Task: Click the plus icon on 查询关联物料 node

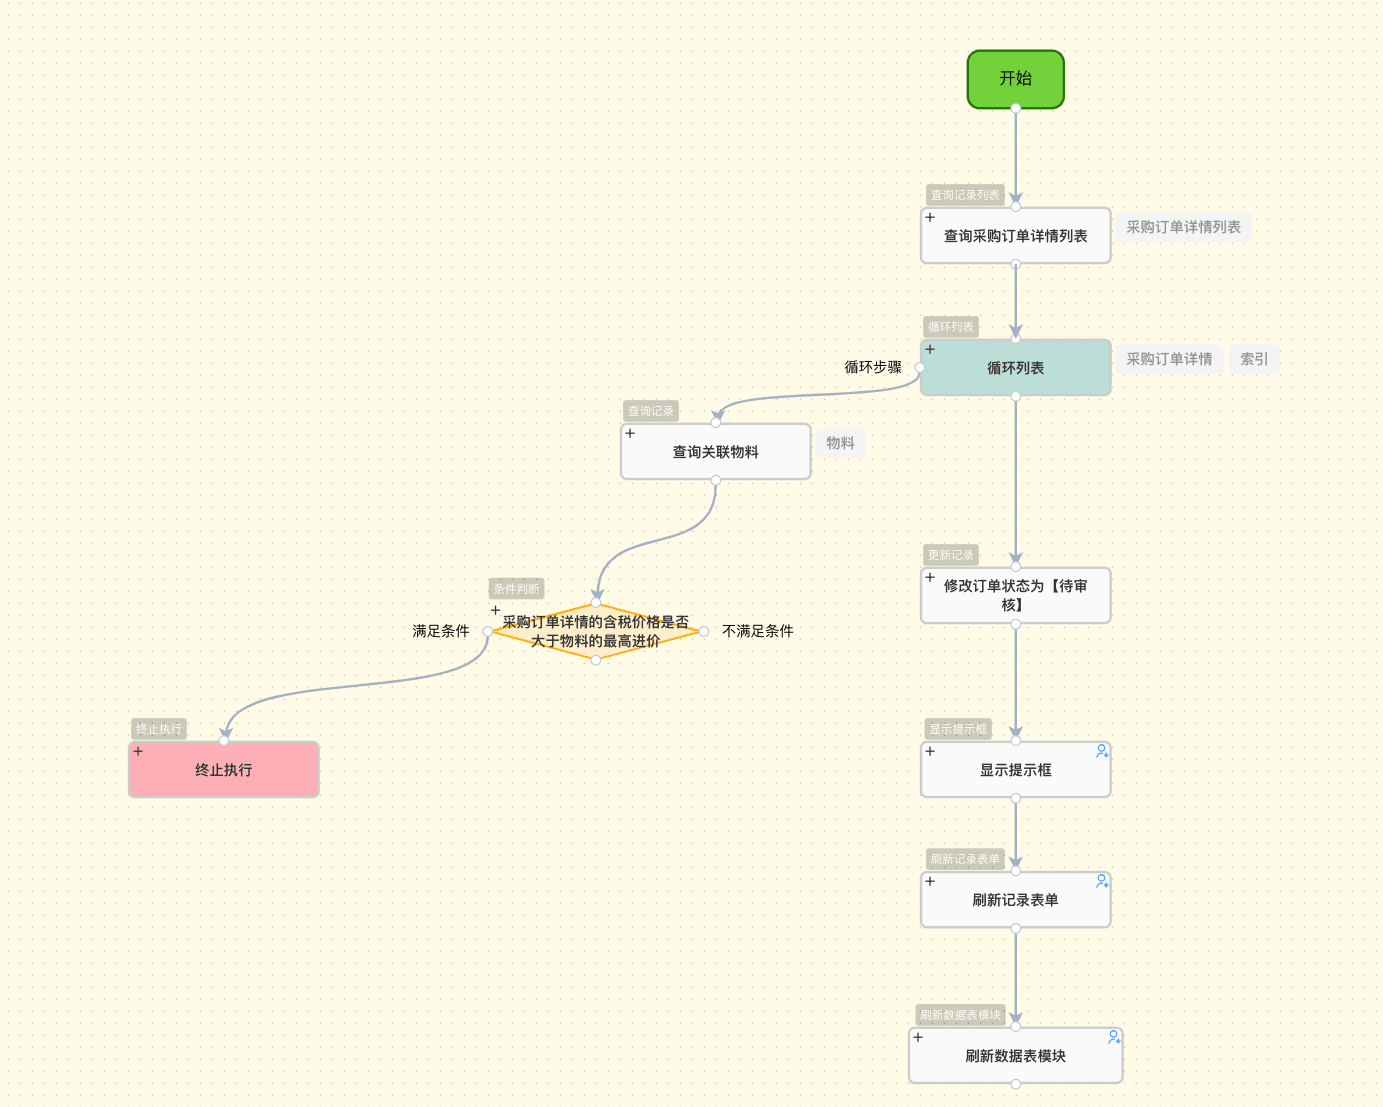Action: tap(630, 433)
